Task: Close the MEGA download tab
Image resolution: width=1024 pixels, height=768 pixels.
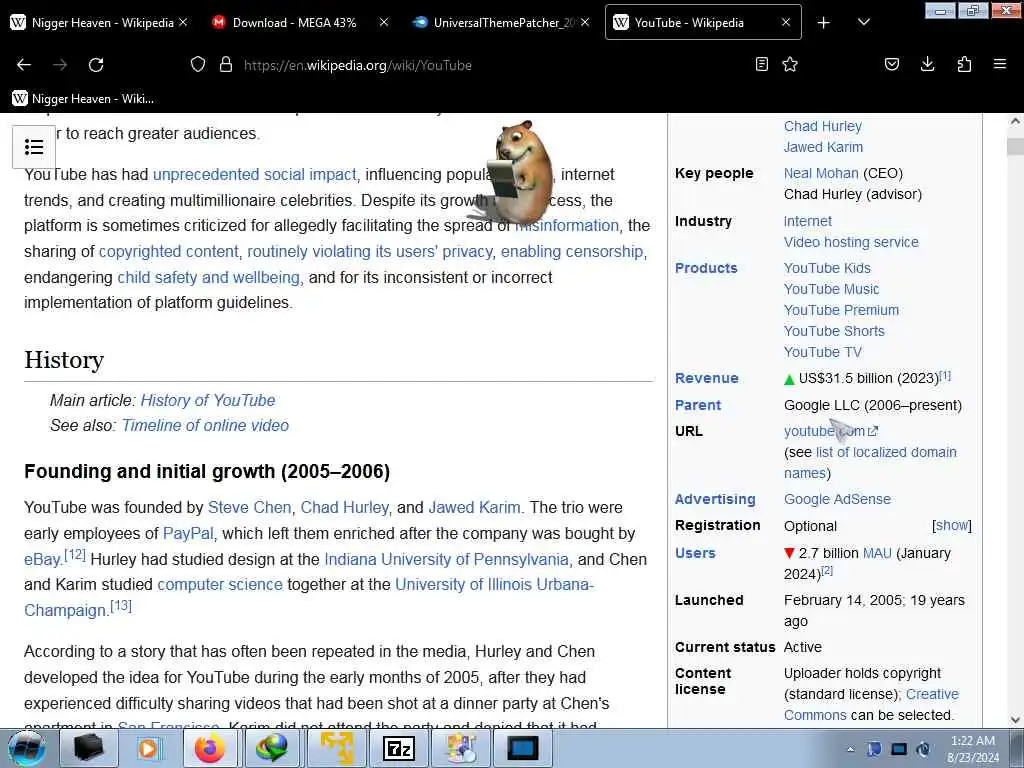Action: (x=384, y=22)
